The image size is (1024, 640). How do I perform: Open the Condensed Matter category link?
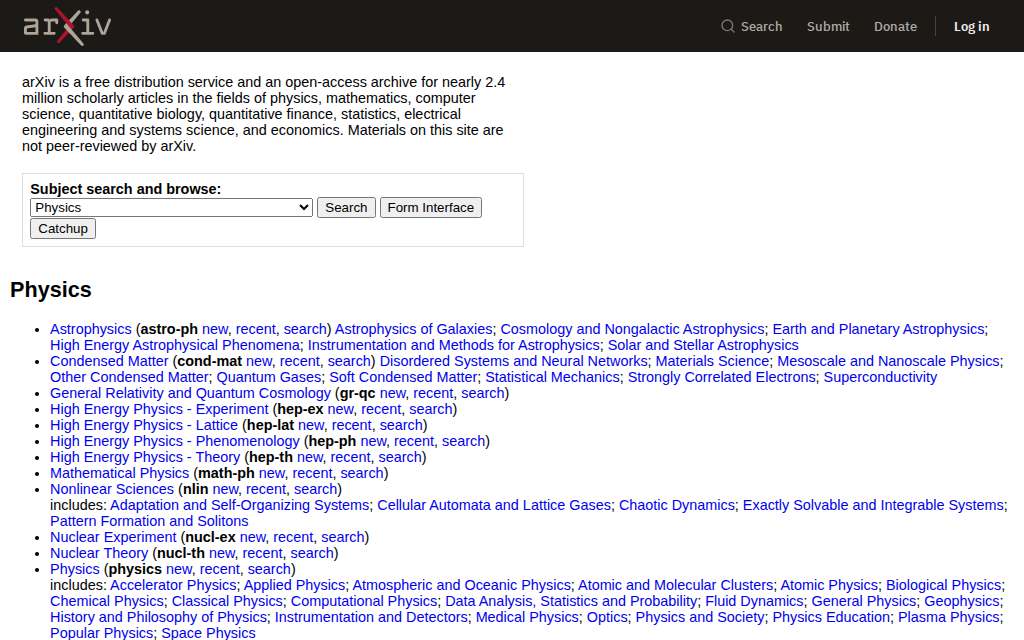(x=109, y=361)
